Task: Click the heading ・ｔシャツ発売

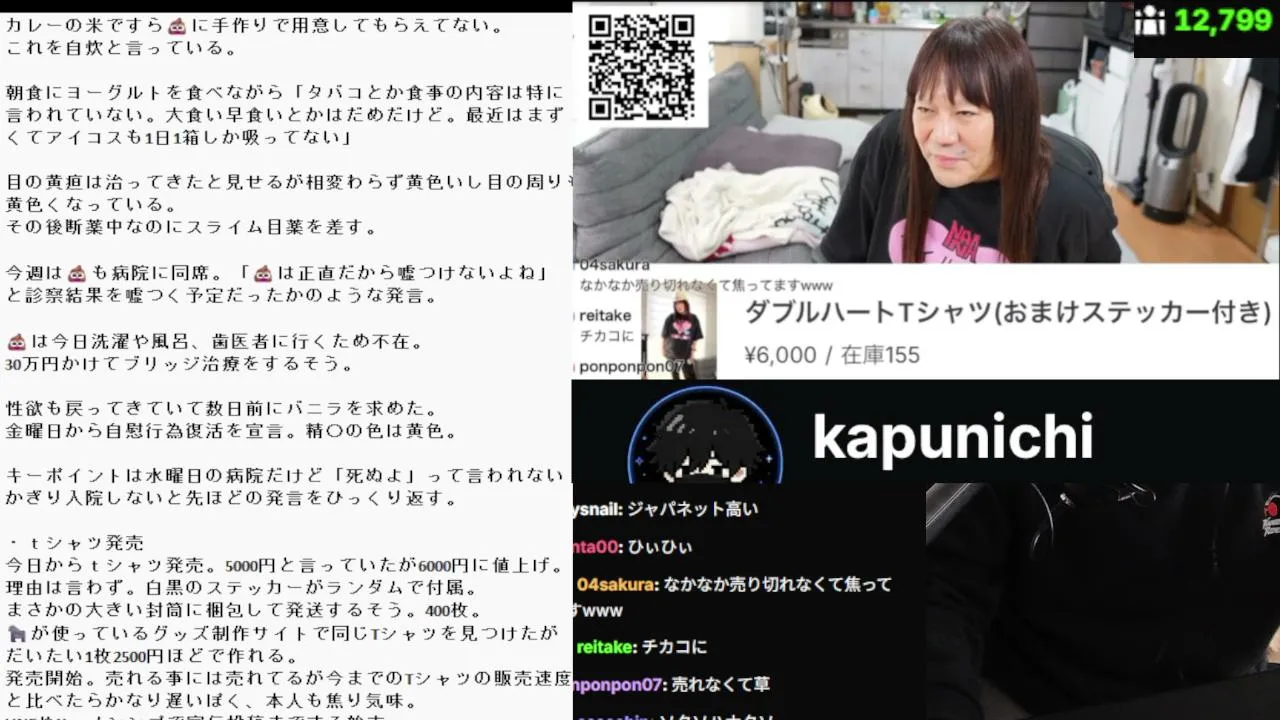Action: pyautogui.click(x=75, y=543)
